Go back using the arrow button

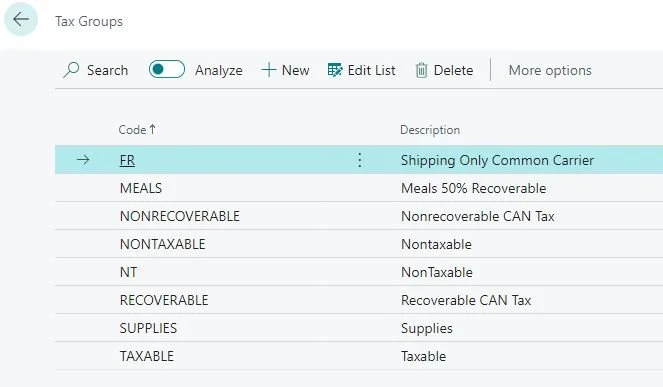(21, 19)
